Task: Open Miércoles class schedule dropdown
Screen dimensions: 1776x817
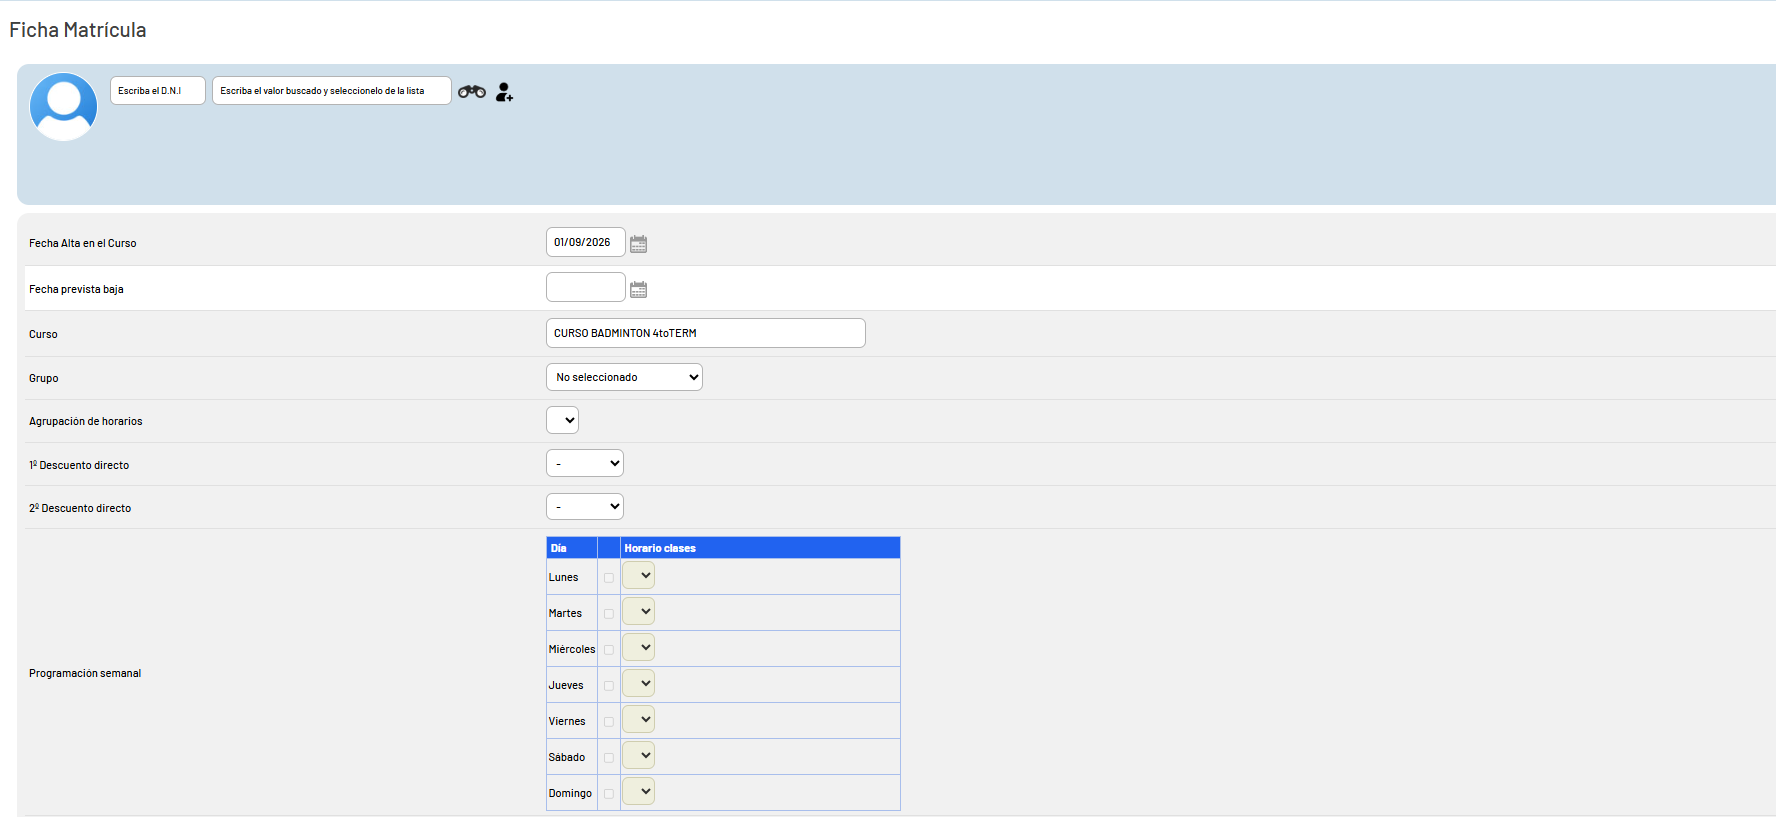Action: [x=638, y=647]
